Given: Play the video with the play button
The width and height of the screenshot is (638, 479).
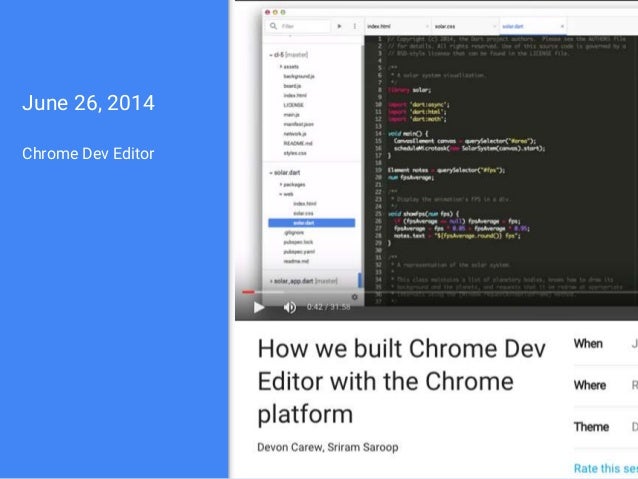Looking at the screenshot, I should pos(259,307).
